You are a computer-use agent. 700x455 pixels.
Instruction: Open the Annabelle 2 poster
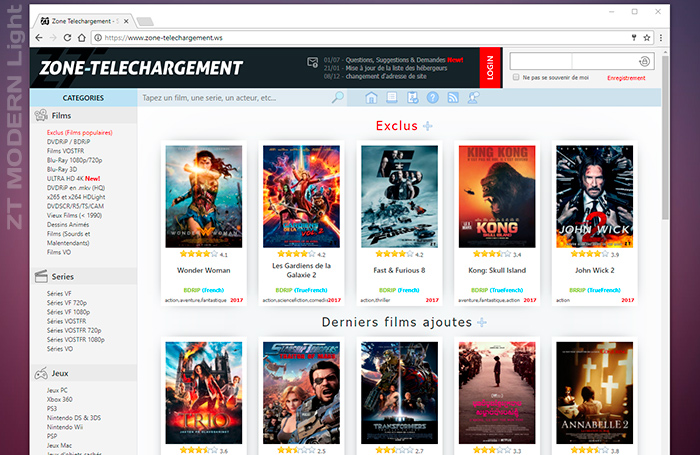pos(594,393)
